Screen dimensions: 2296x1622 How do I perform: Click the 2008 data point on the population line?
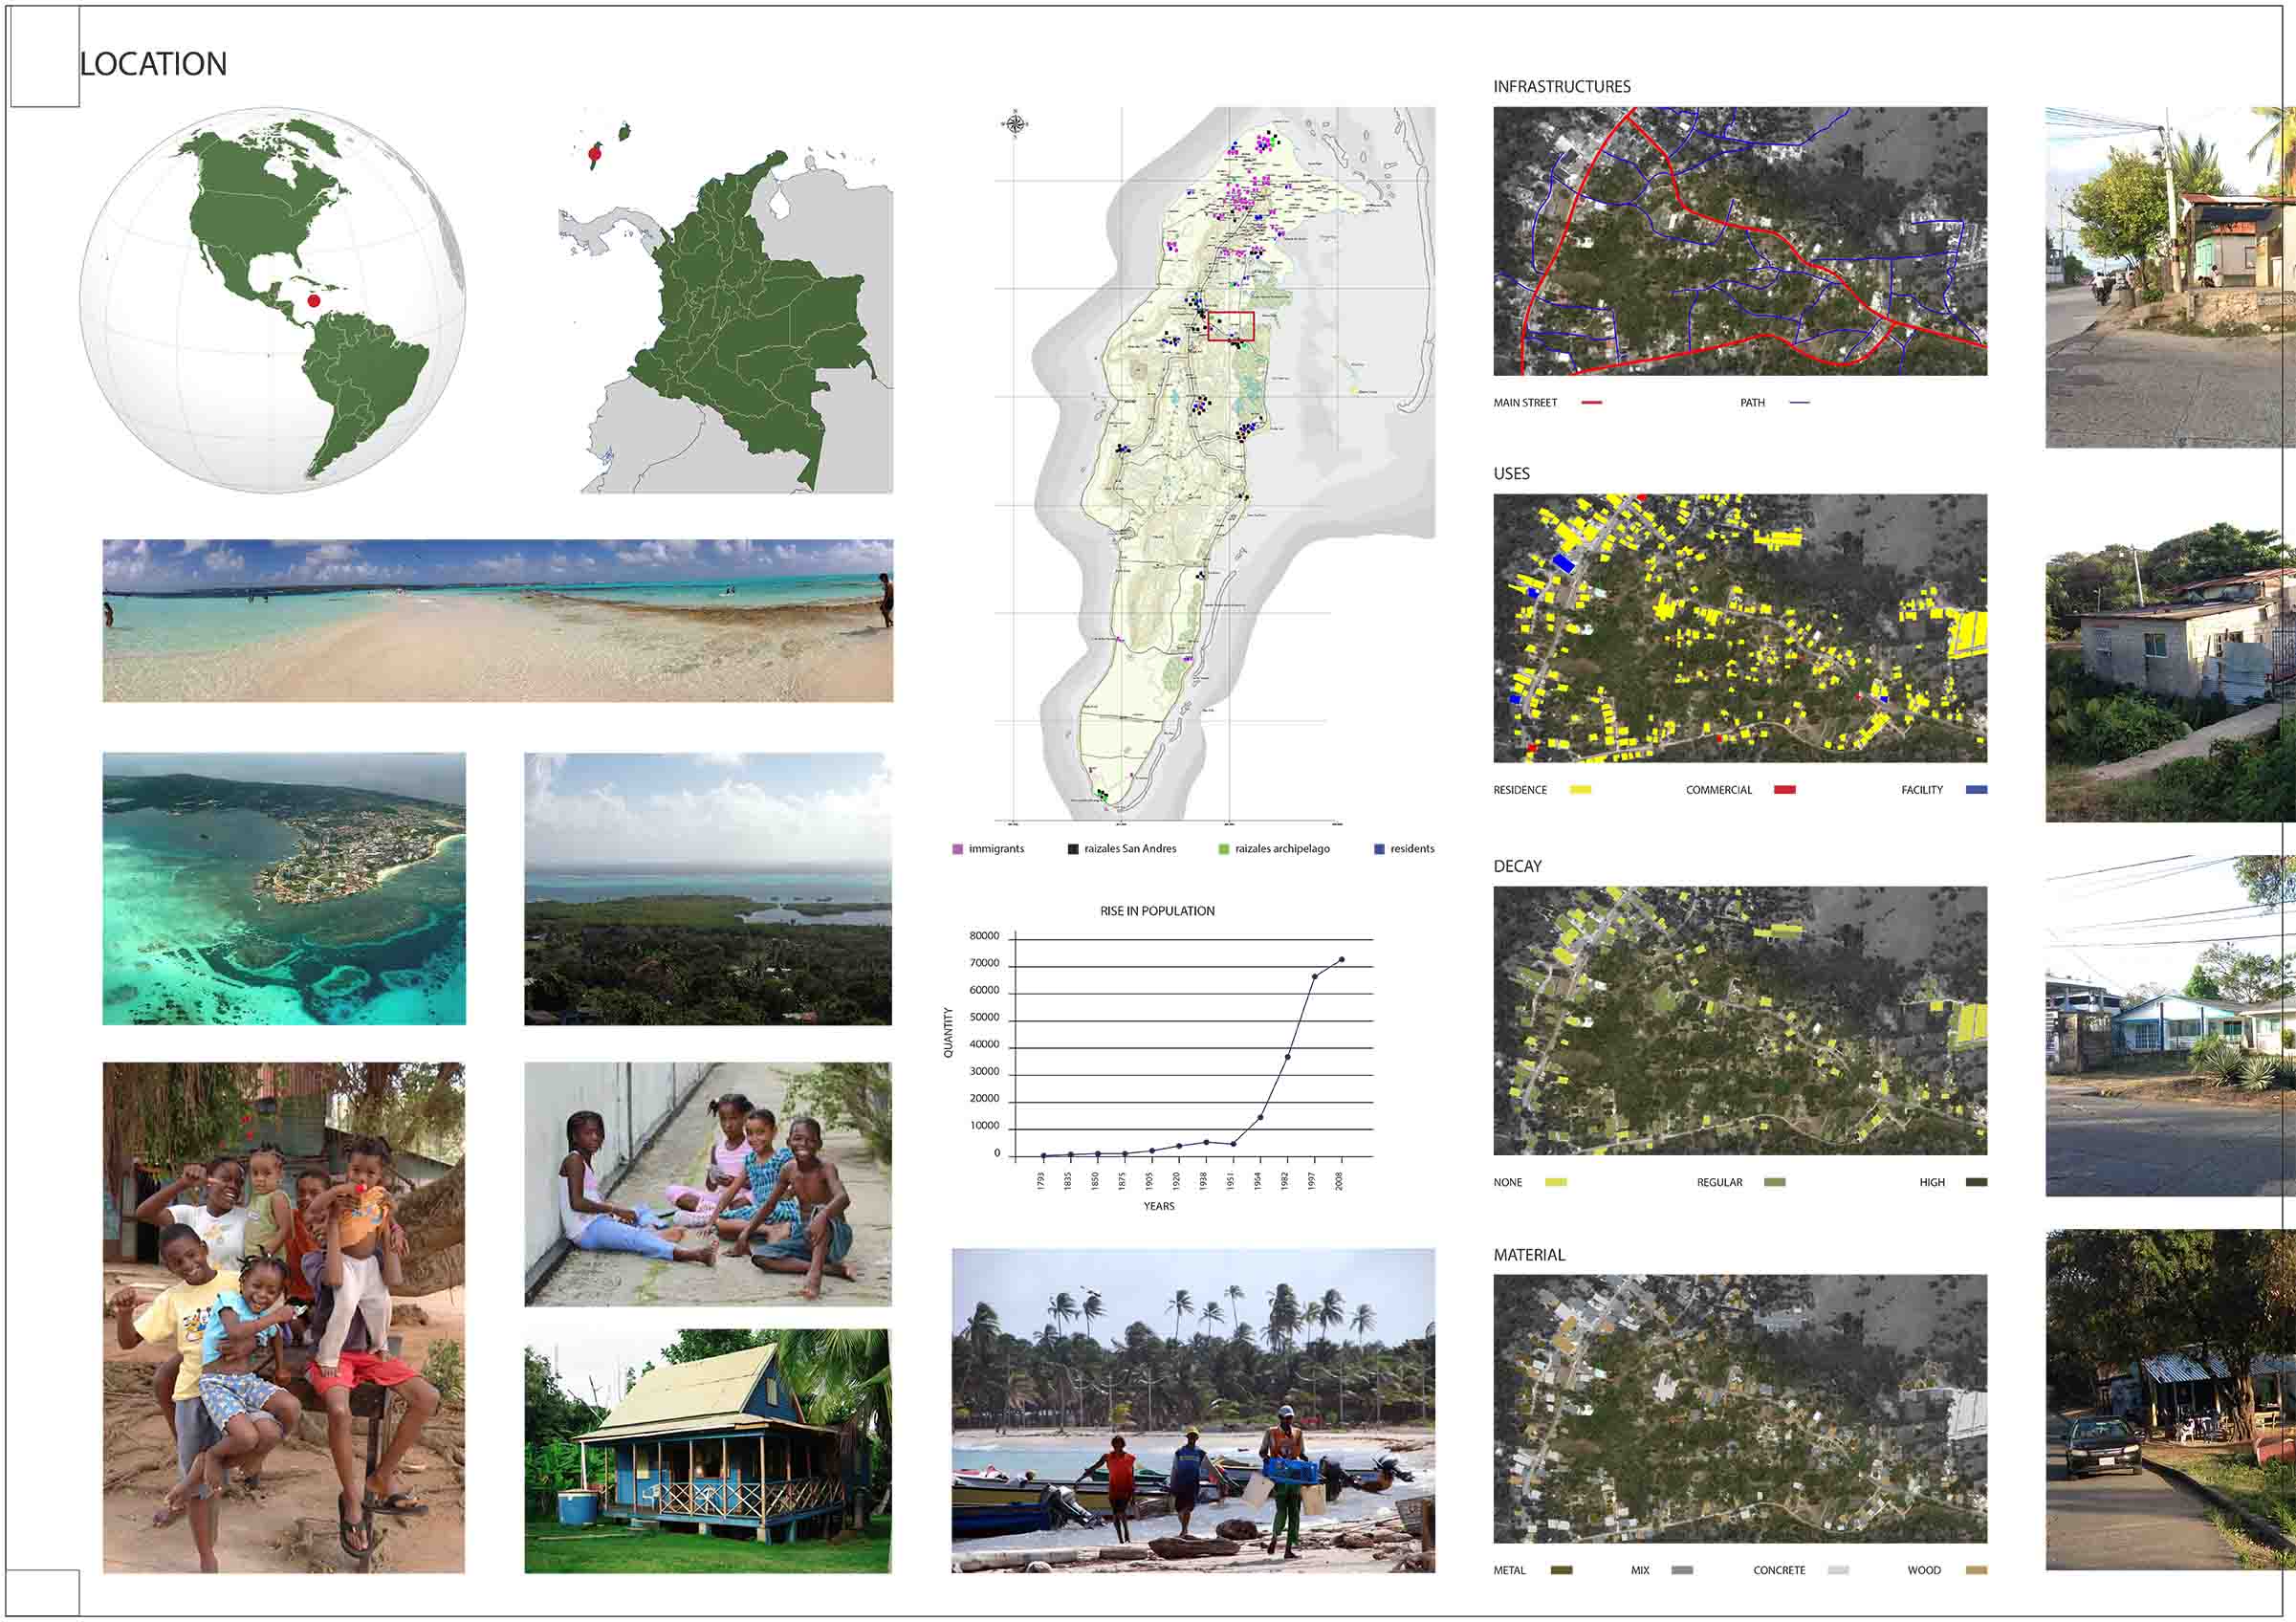pos(1341,959)
